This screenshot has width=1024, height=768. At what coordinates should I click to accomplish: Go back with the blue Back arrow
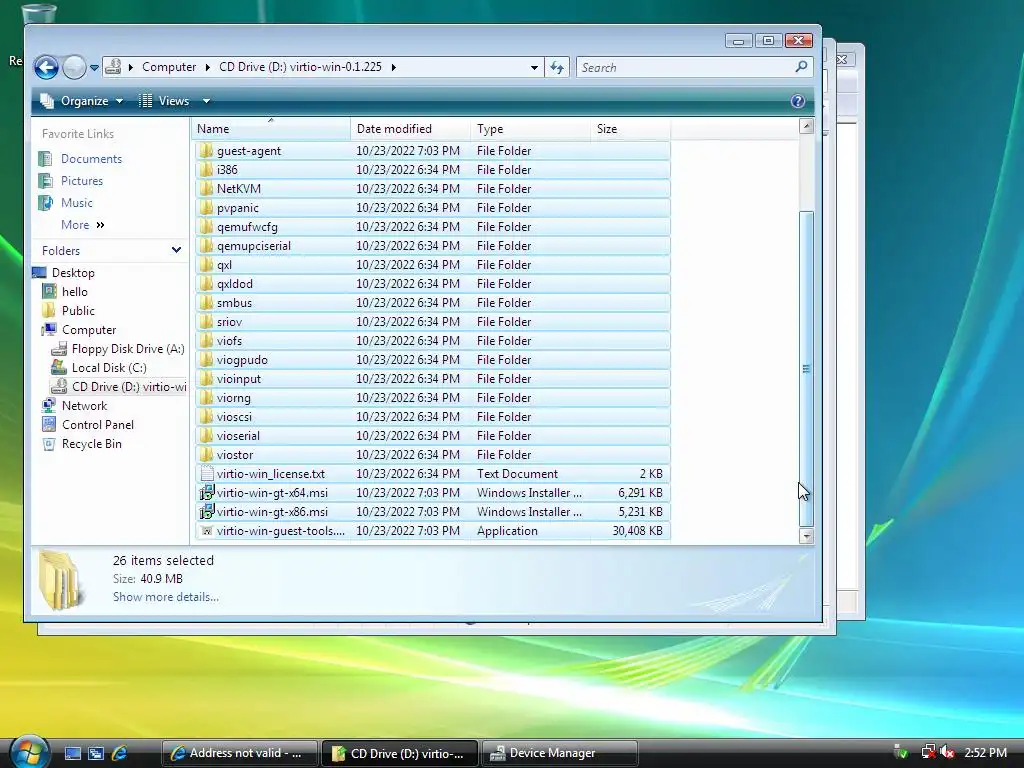click(46, 67)
